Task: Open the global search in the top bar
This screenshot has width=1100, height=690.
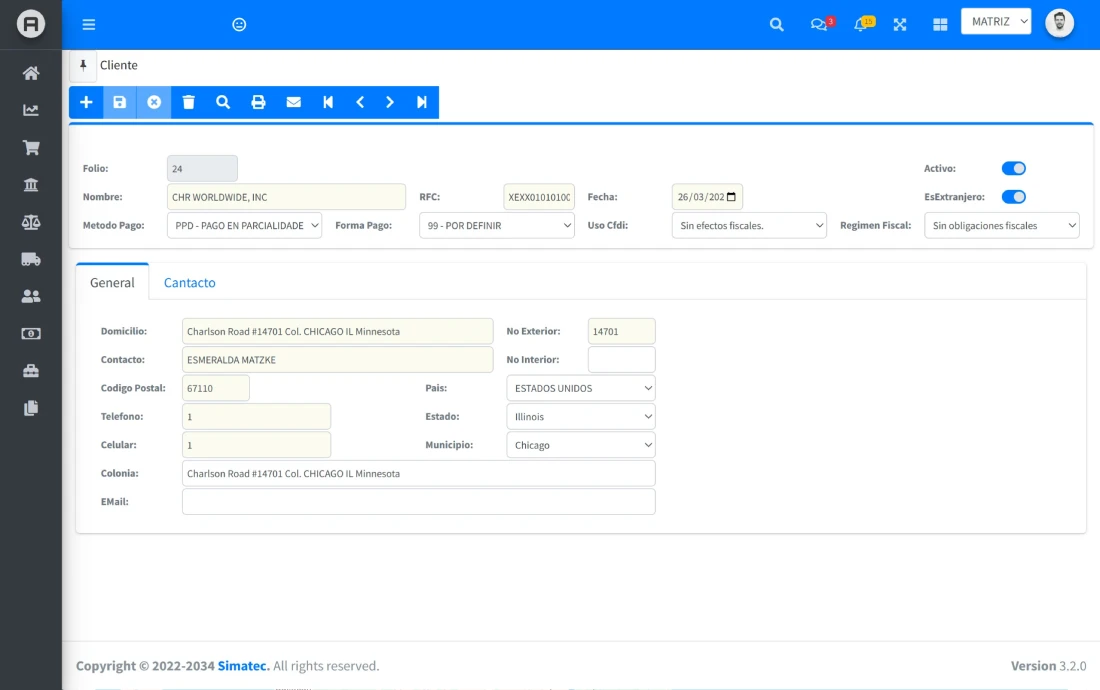Action: (777, 25)
